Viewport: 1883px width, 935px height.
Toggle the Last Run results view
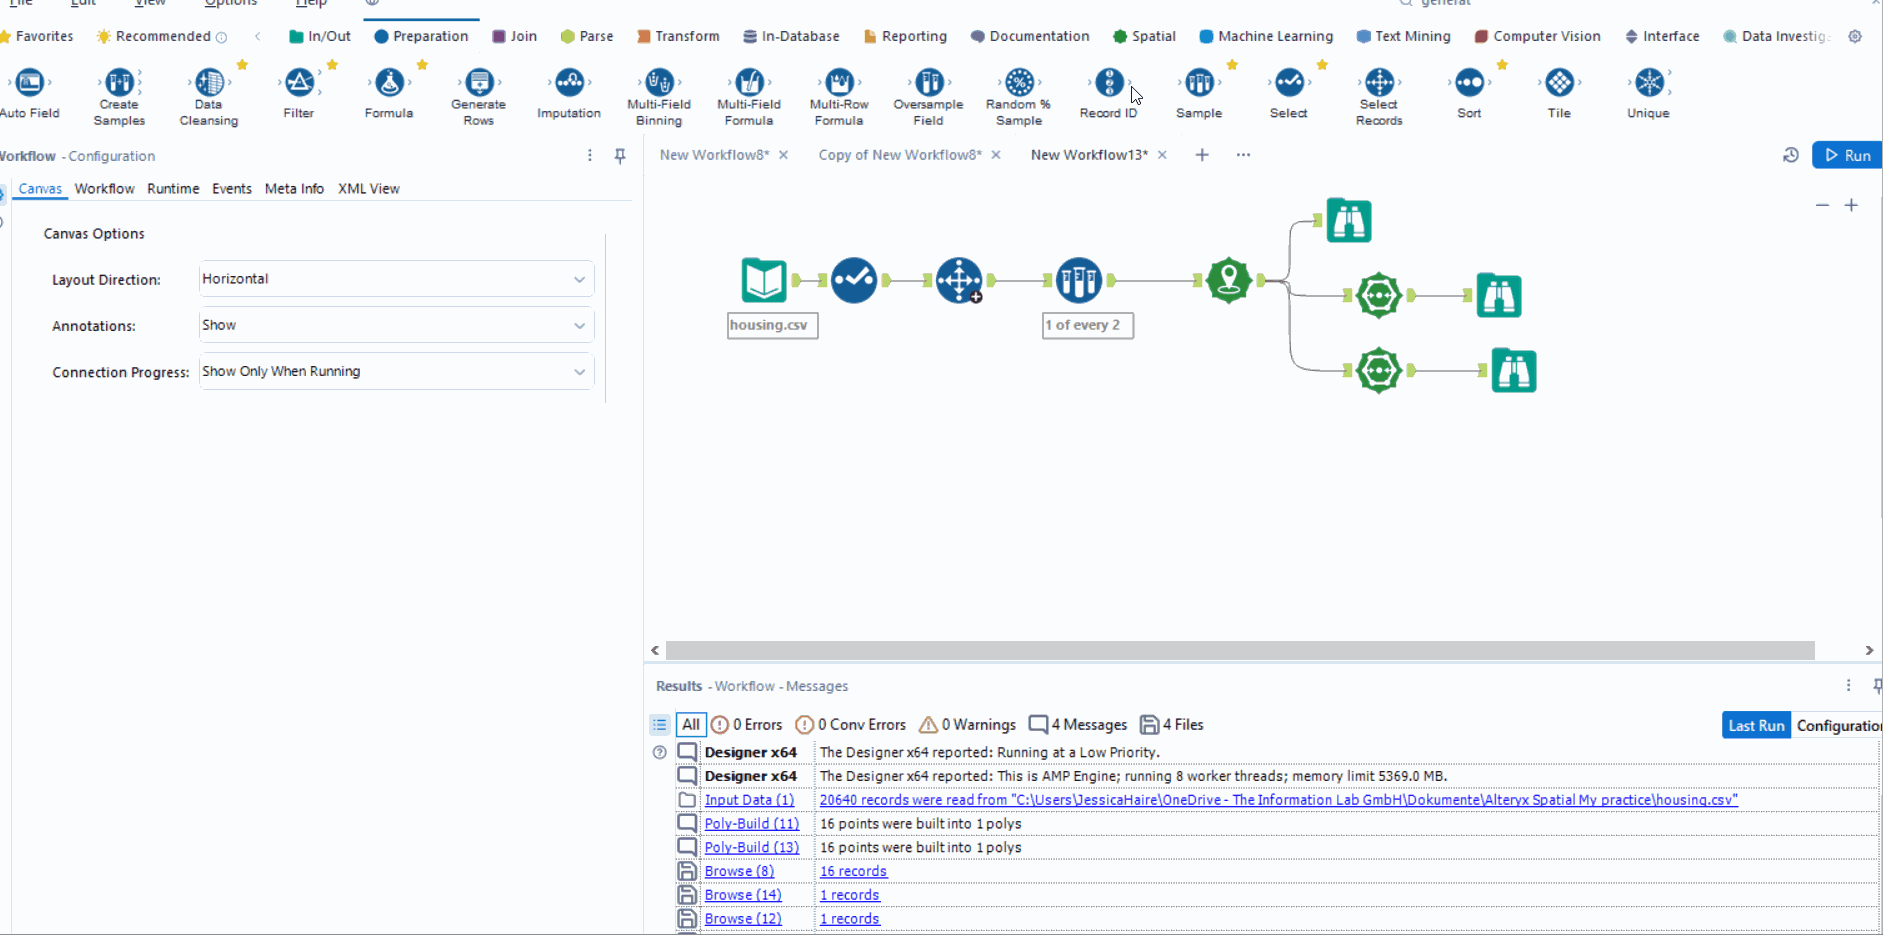point(1755,725)
